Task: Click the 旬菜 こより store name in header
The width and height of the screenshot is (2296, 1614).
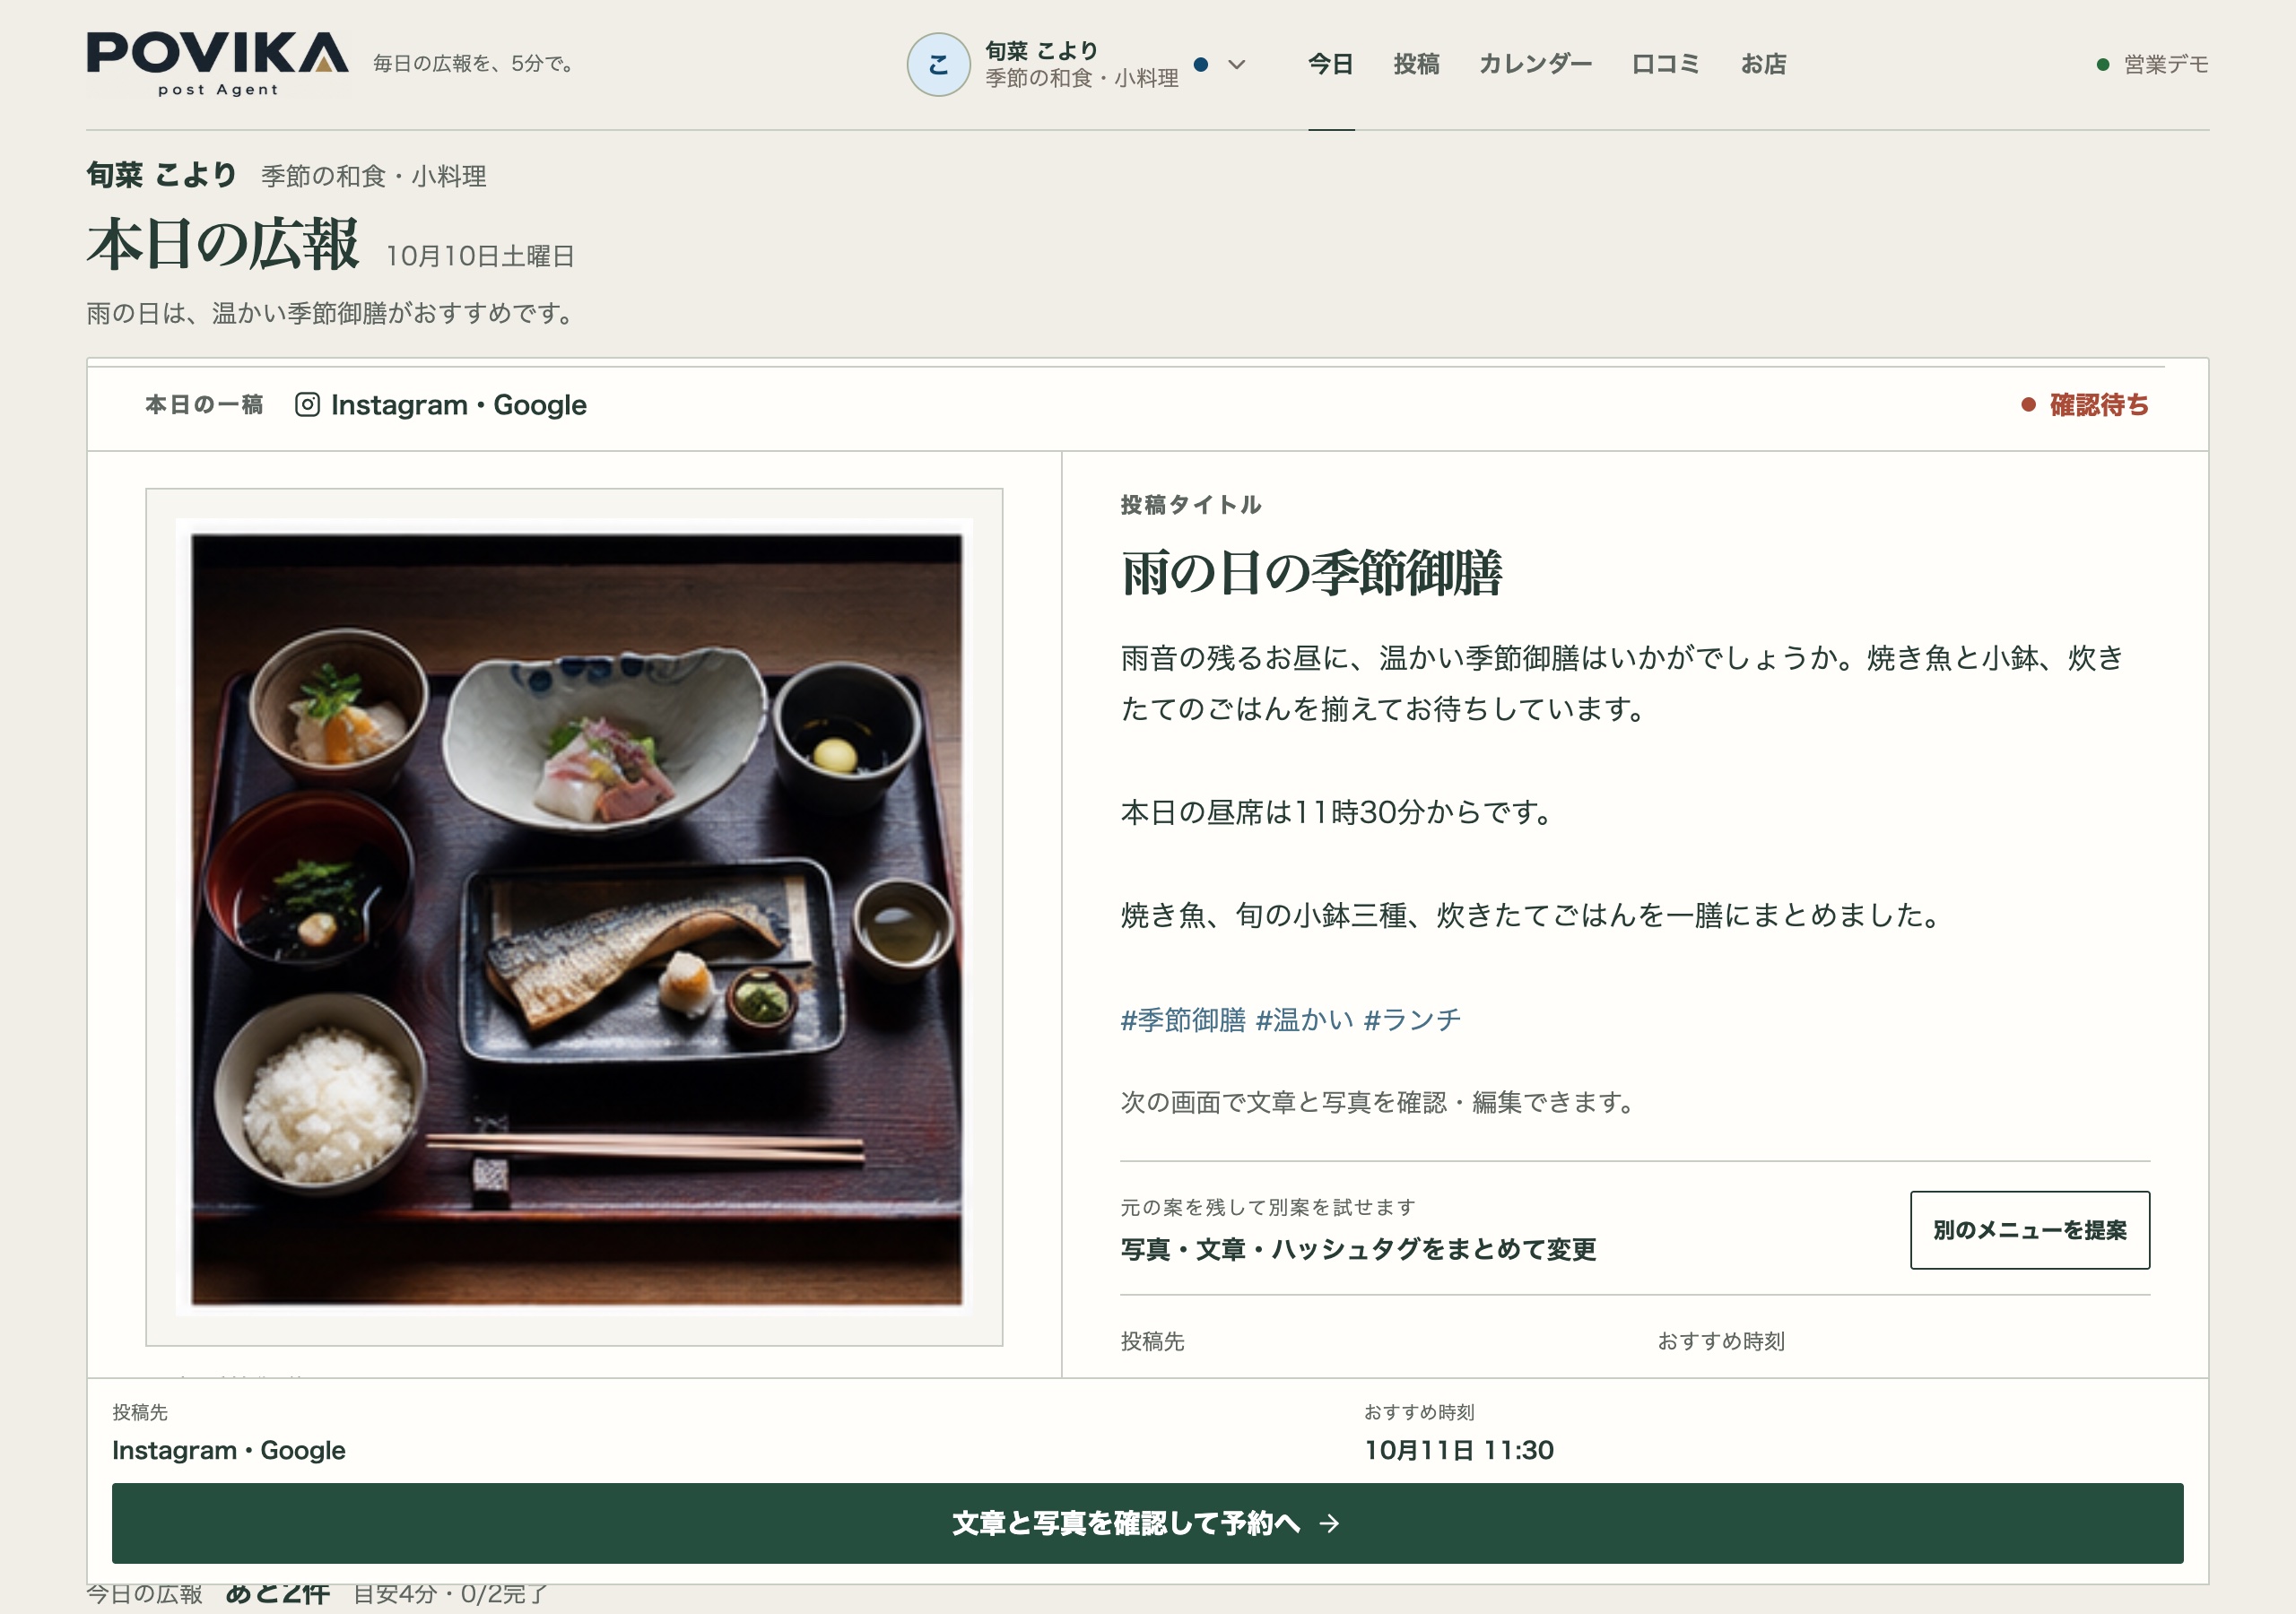Action: pyautogui.click(x=1041, y=50)
